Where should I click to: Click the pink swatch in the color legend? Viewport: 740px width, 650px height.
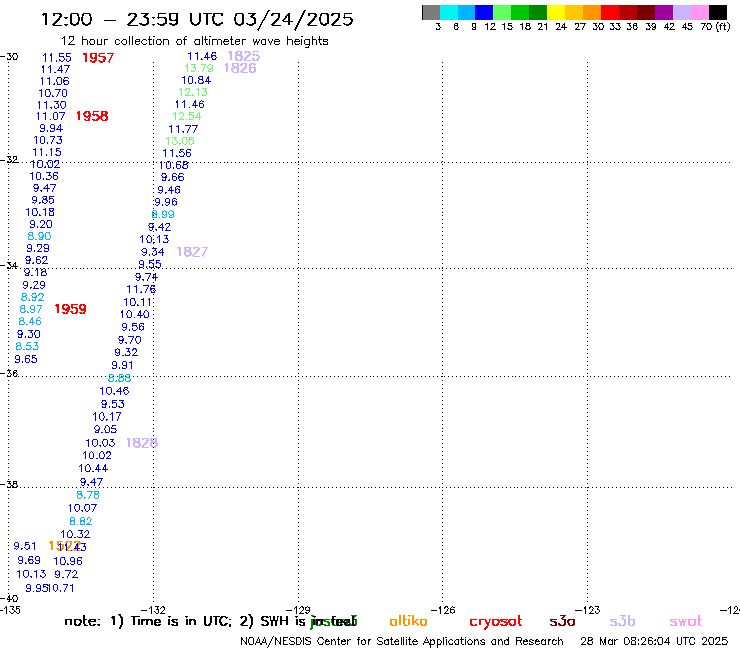tap(700, 12)
